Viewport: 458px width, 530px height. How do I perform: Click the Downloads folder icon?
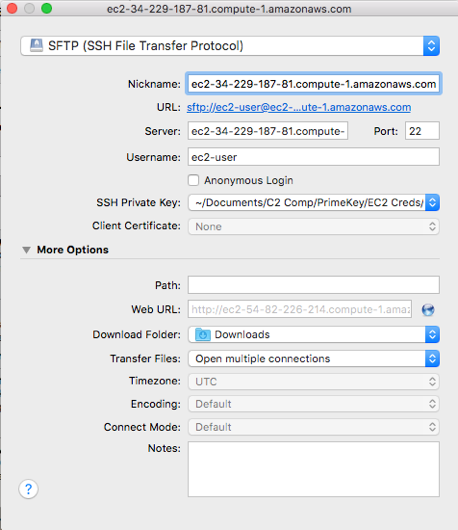coord(203,335)
